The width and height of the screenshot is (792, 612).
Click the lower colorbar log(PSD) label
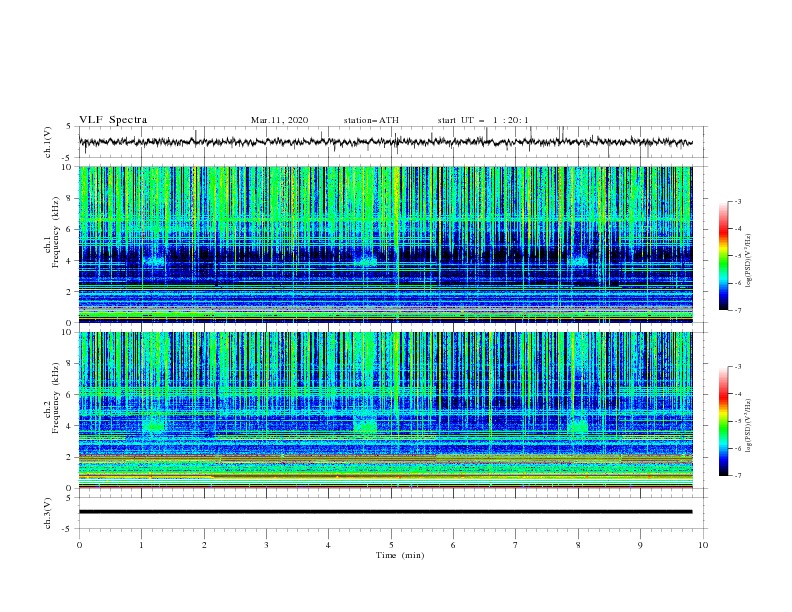point(748,426)
